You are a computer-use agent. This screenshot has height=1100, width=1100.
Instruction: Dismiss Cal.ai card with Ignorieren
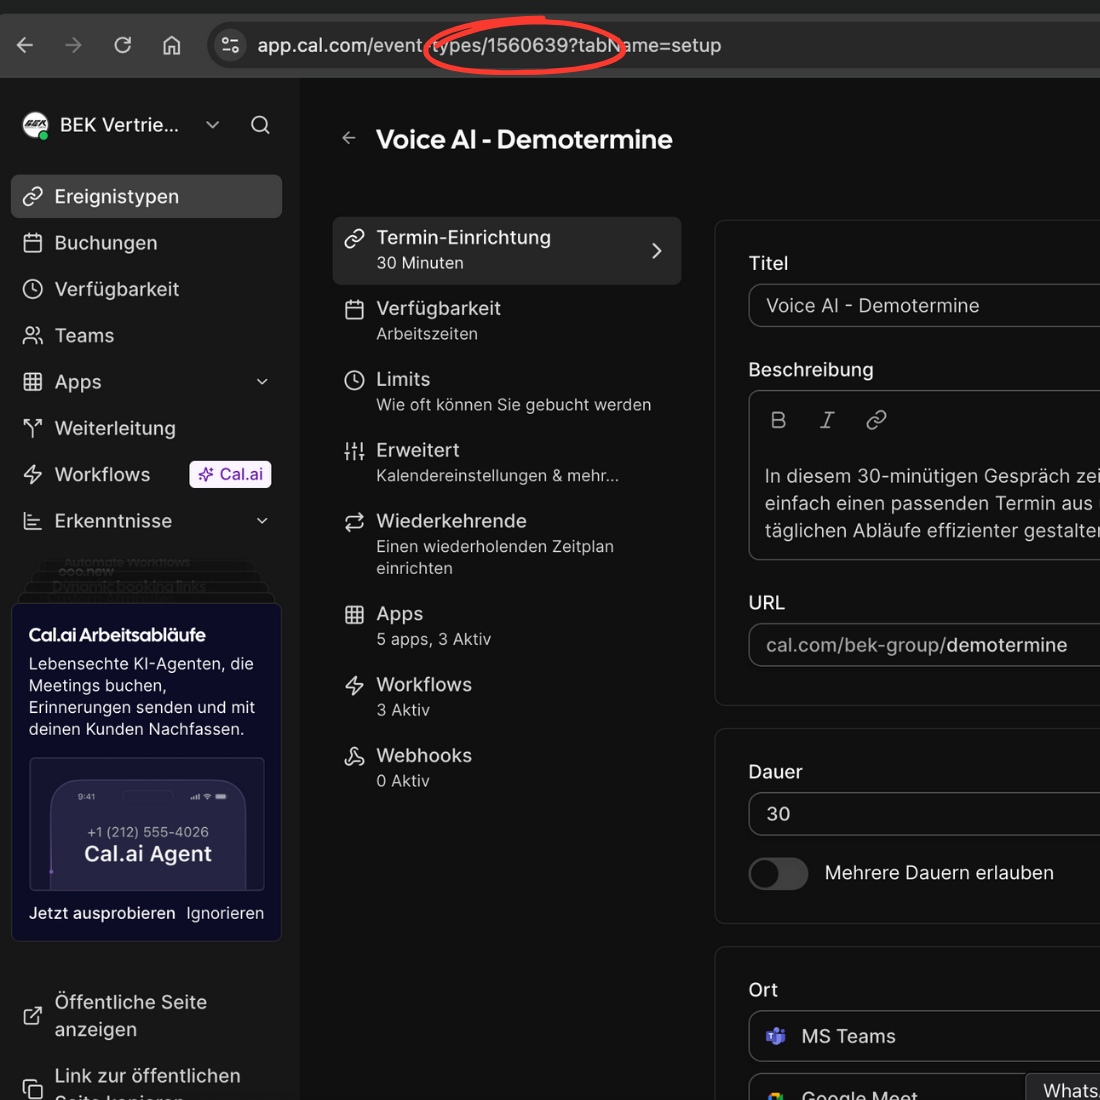pyautogui.click(x=225, y=913)
